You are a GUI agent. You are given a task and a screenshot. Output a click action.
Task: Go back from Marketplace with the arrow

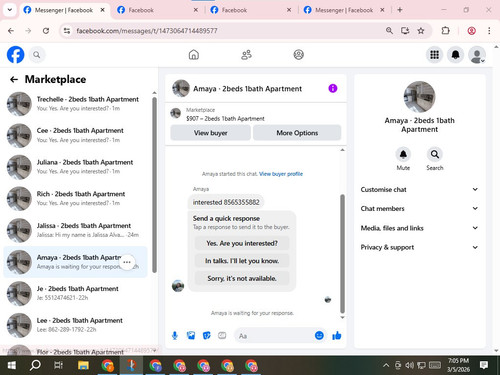(14, 79)
